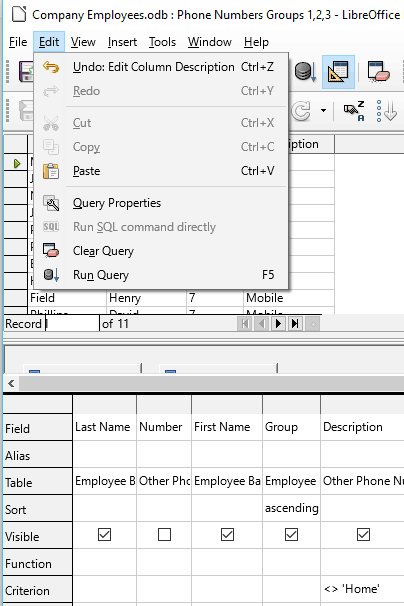Viewport: 404px width, 606px height.
Task: Click the Clear Query eraser icon in the menu
Action: tap(51, 251)
